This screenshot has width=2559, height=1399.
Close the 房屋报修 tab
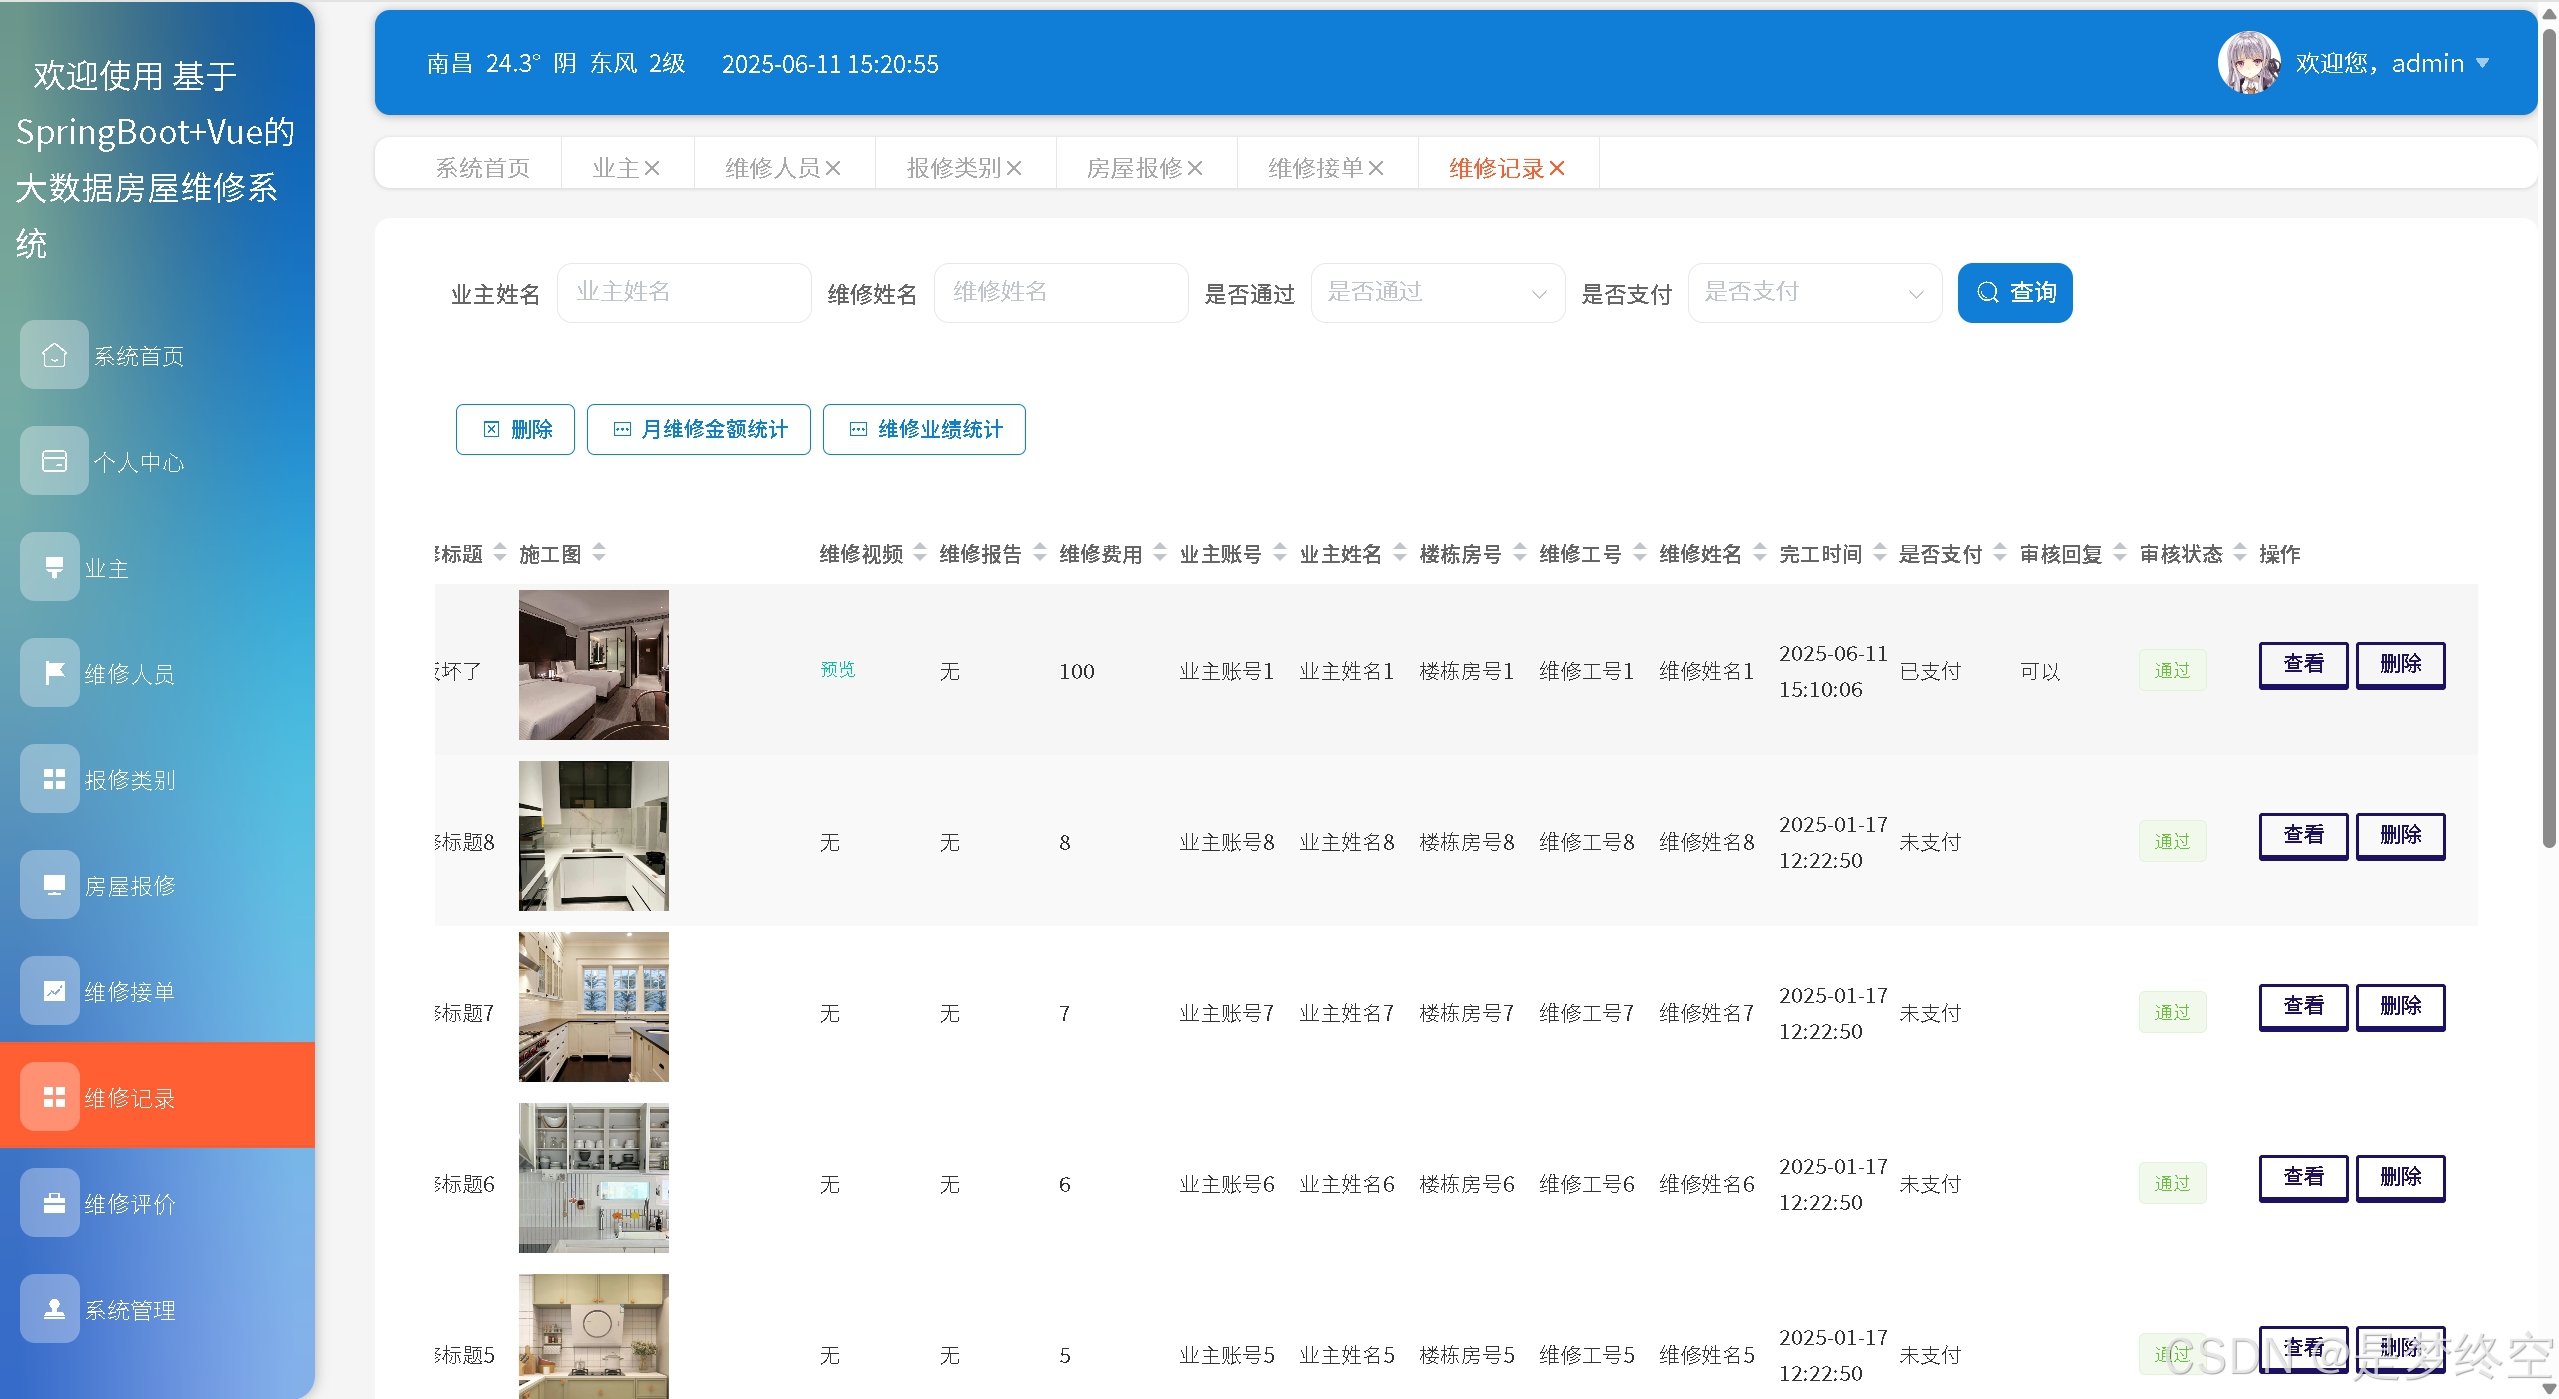coord(1195,168)
